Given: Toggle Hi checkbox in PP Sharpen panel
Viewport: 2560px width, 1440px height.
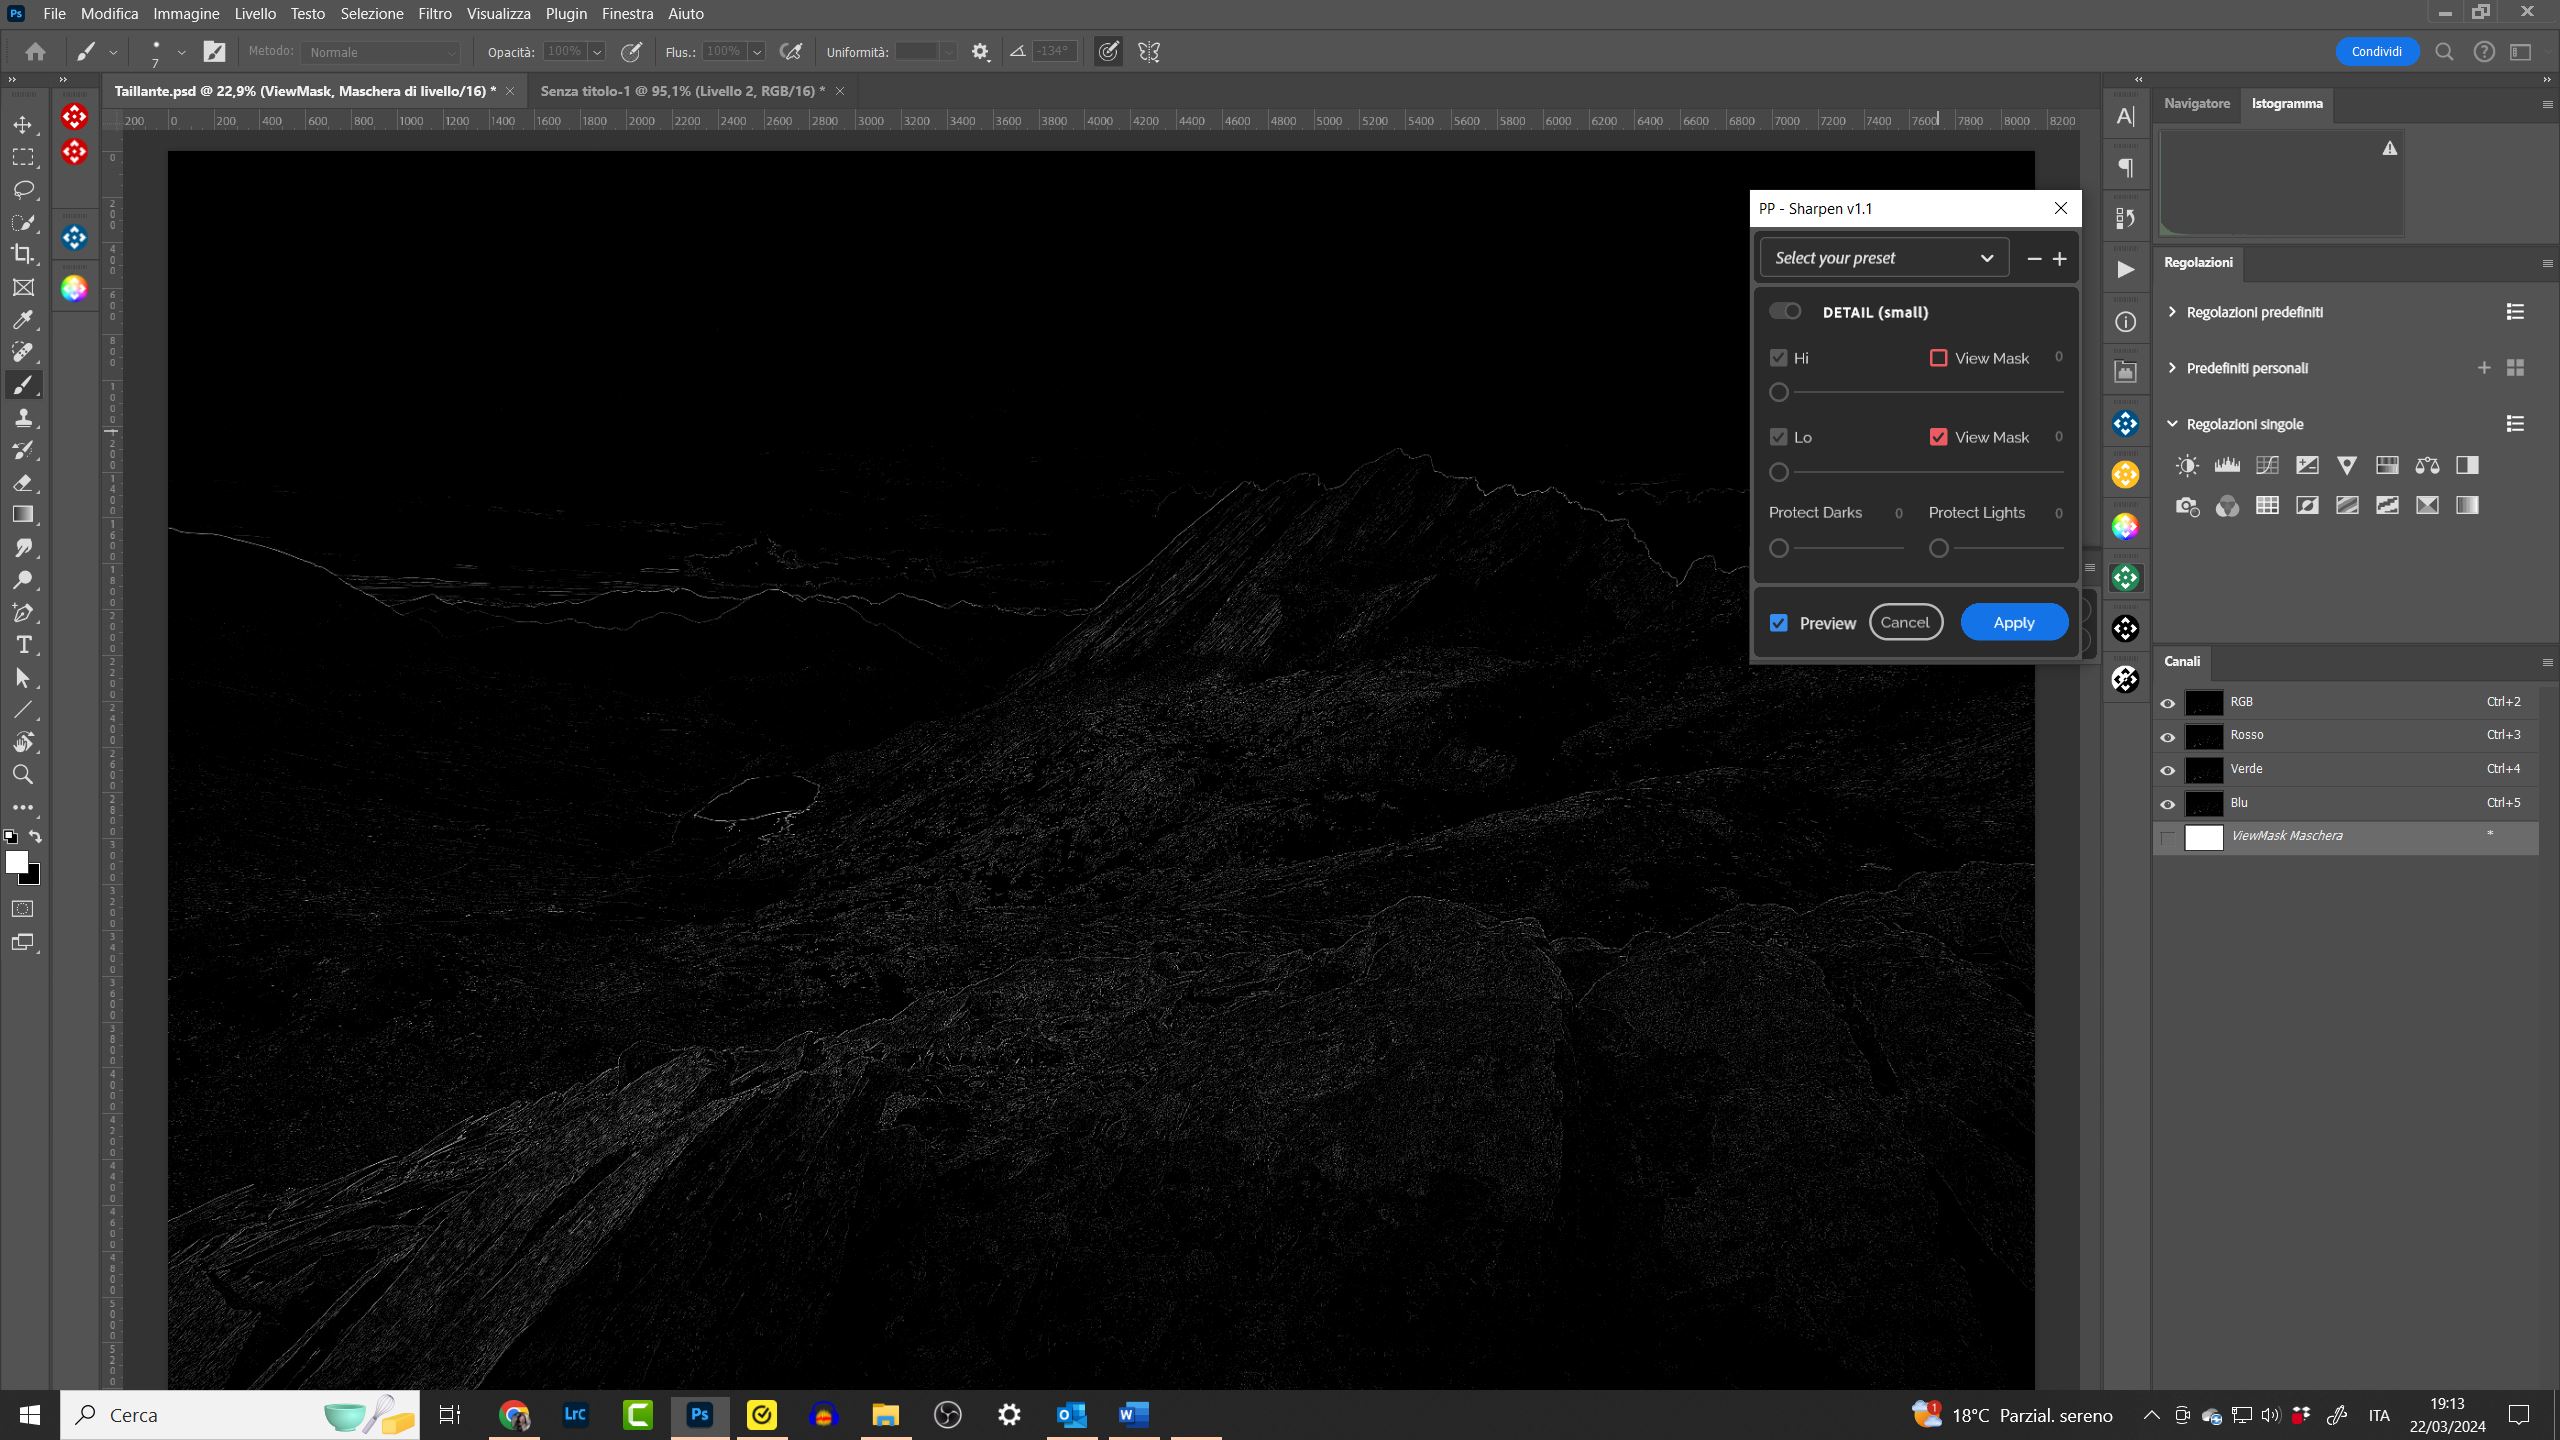Looking at the screenshot, I should click(x=1779, y=357).
